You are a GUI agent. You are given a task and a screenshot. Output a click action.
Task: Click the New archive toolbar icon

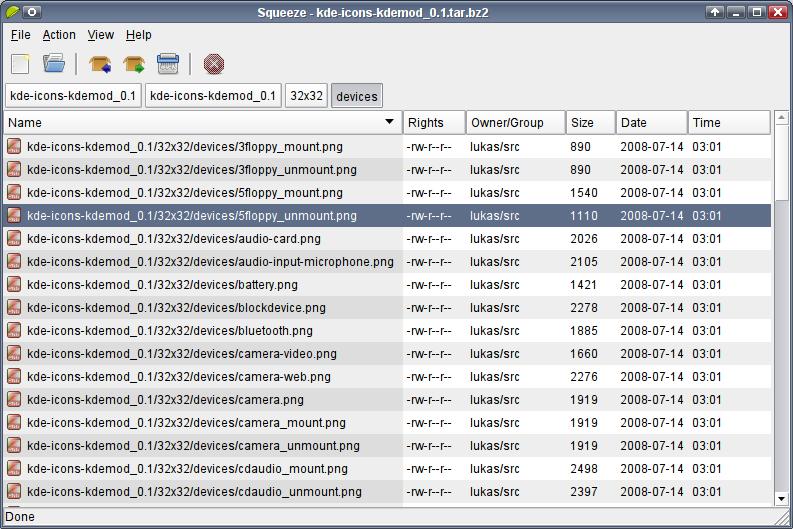[x=20, y=65]
